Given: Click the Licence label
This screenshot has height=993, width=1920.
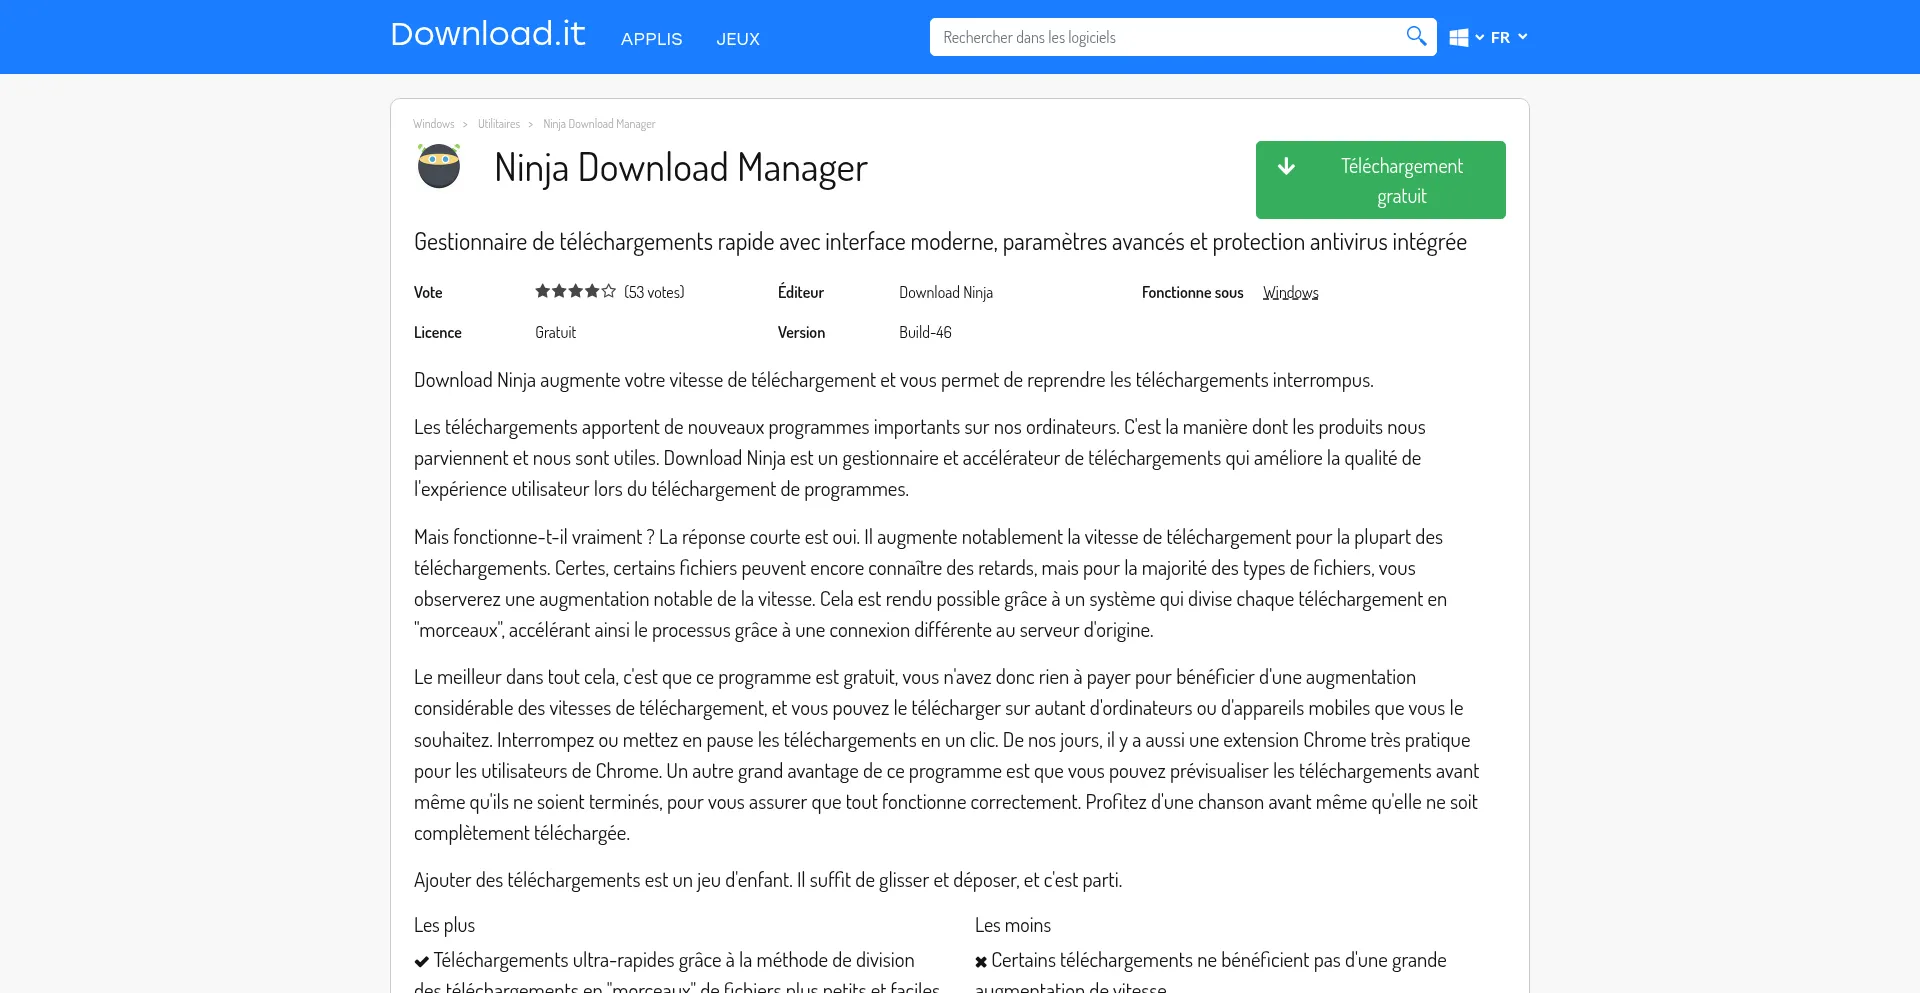Looking at the screenshot, I should (438, 333).
